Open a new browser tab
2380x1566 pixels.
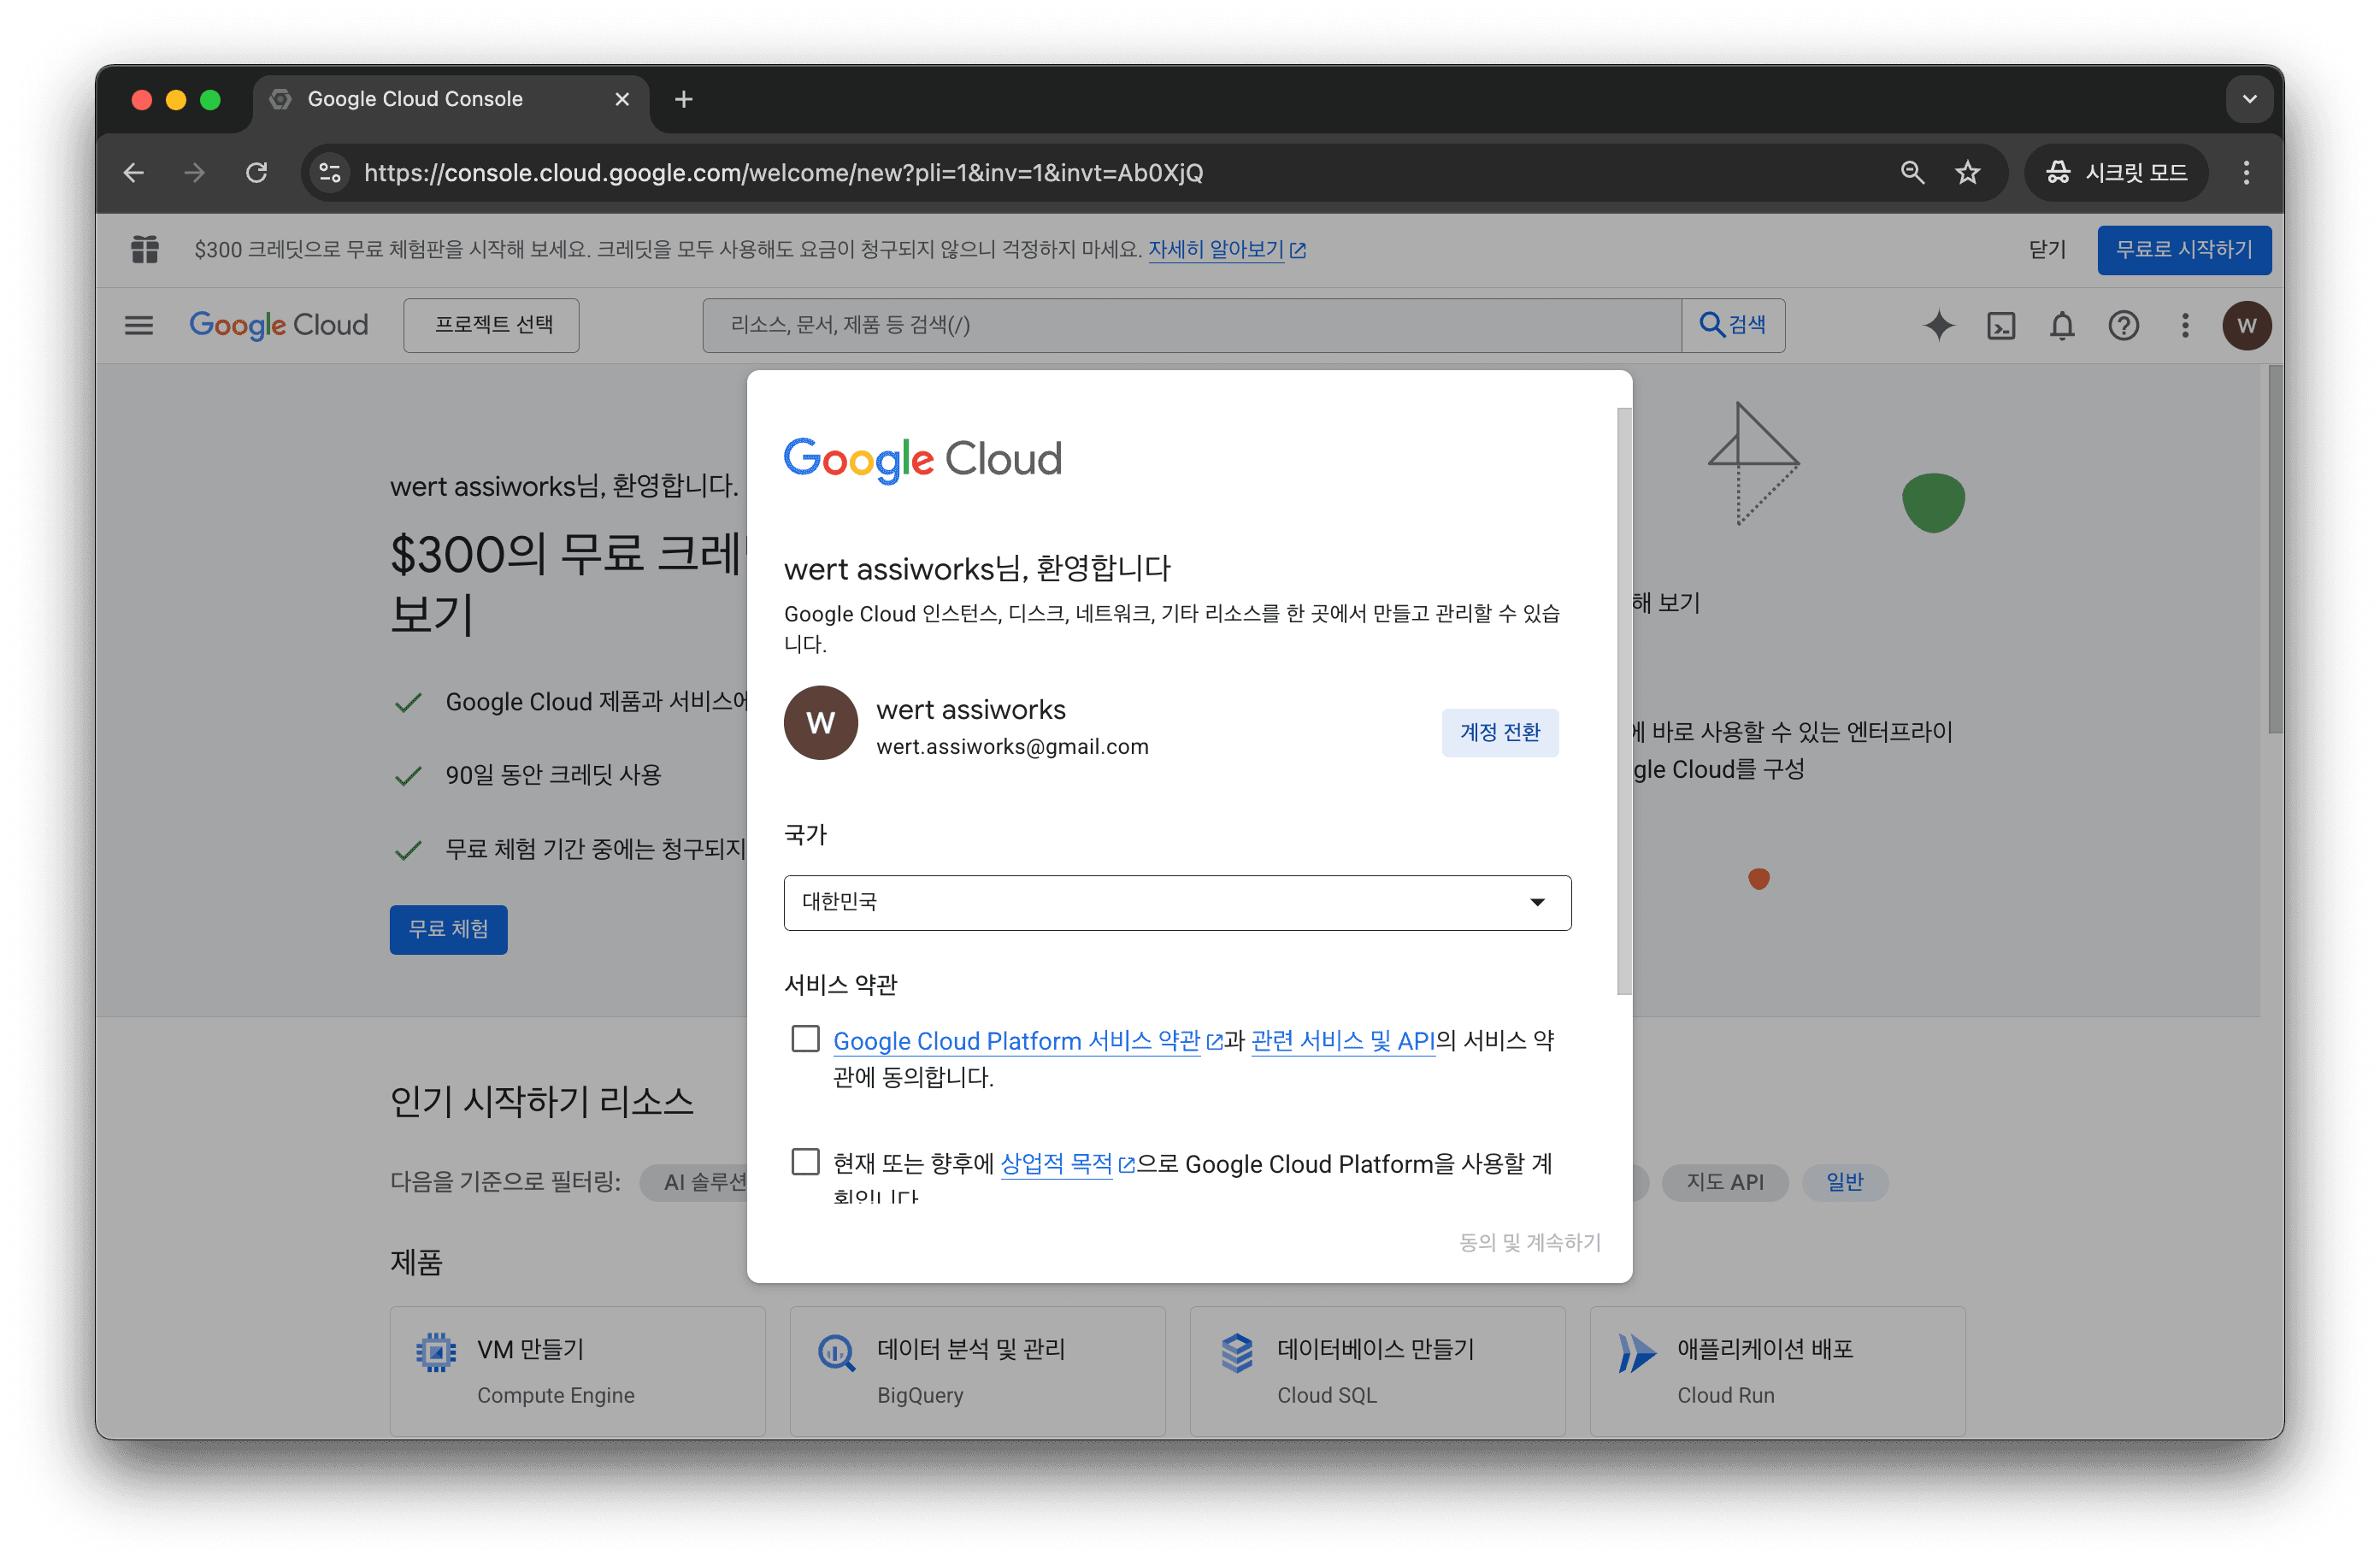point(684,99)
